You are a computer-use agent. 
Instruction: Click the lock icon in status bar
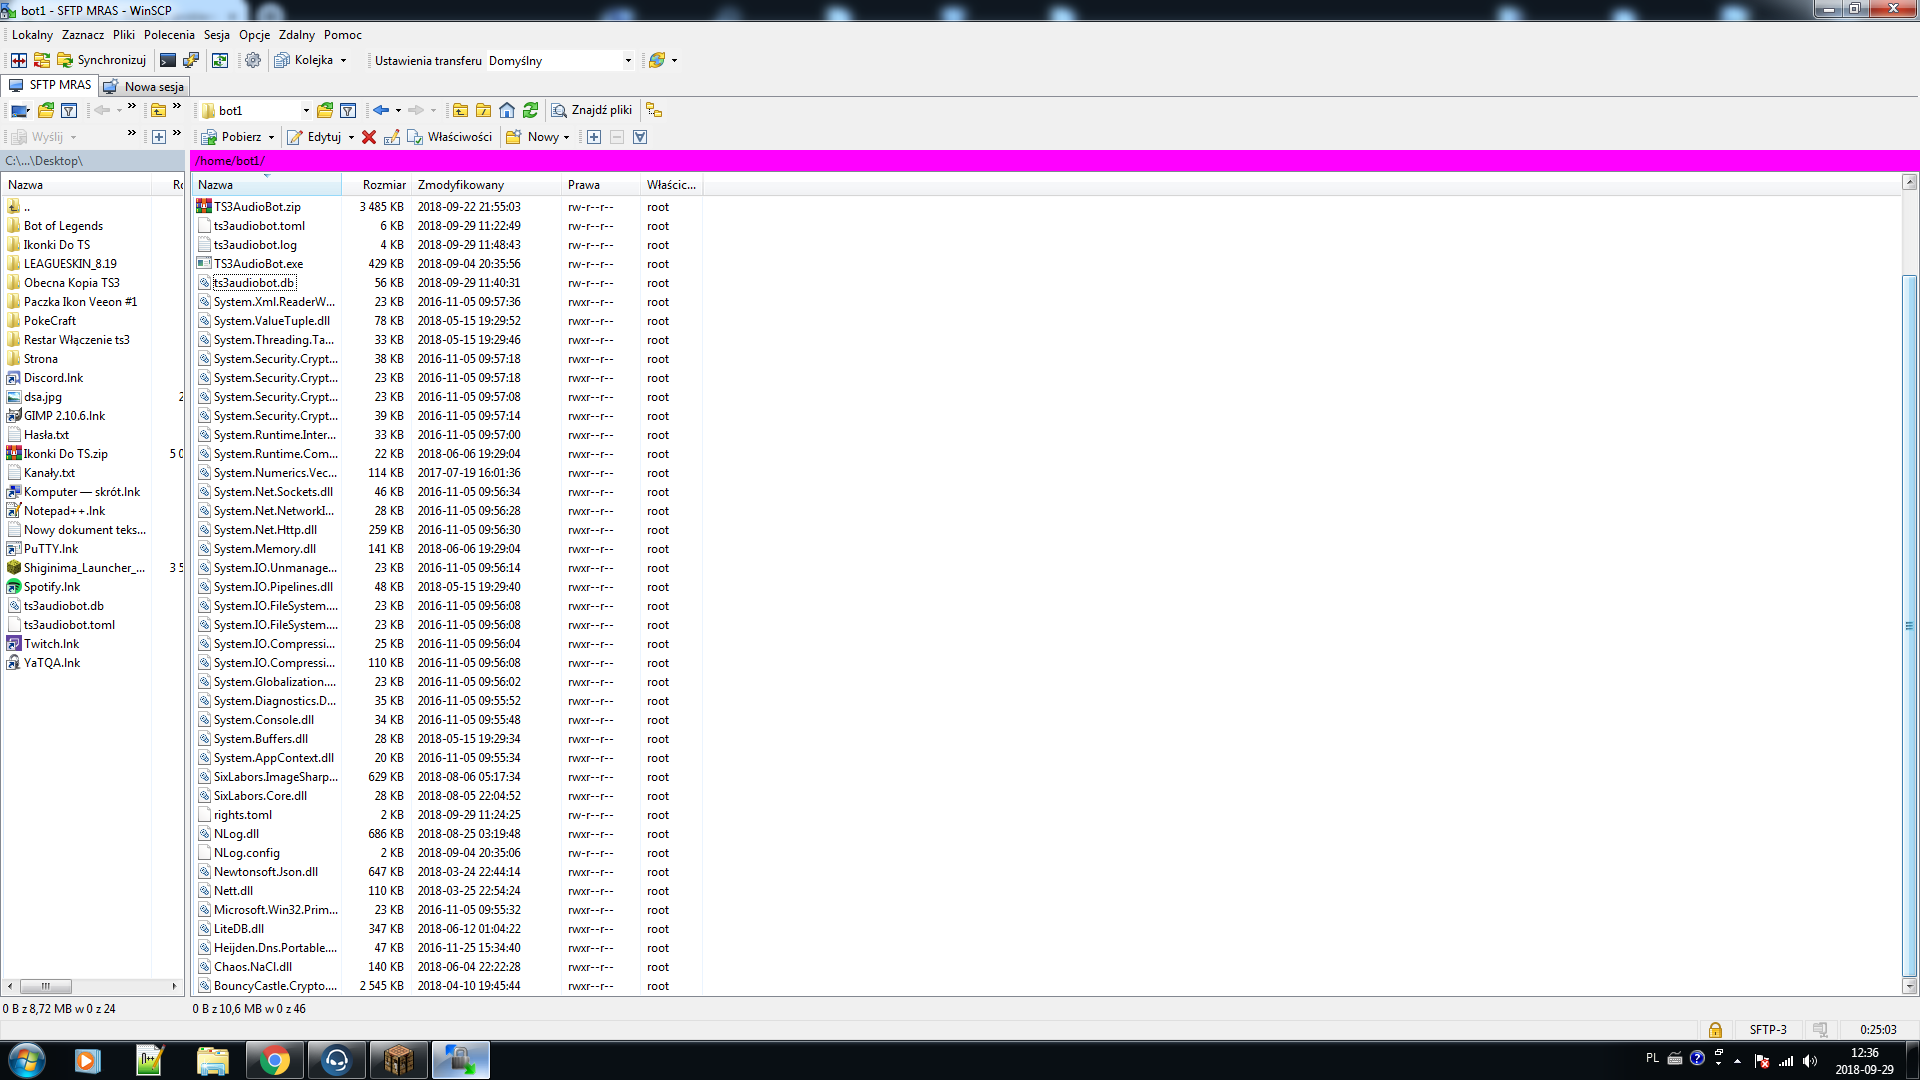coord(1715,1029)
